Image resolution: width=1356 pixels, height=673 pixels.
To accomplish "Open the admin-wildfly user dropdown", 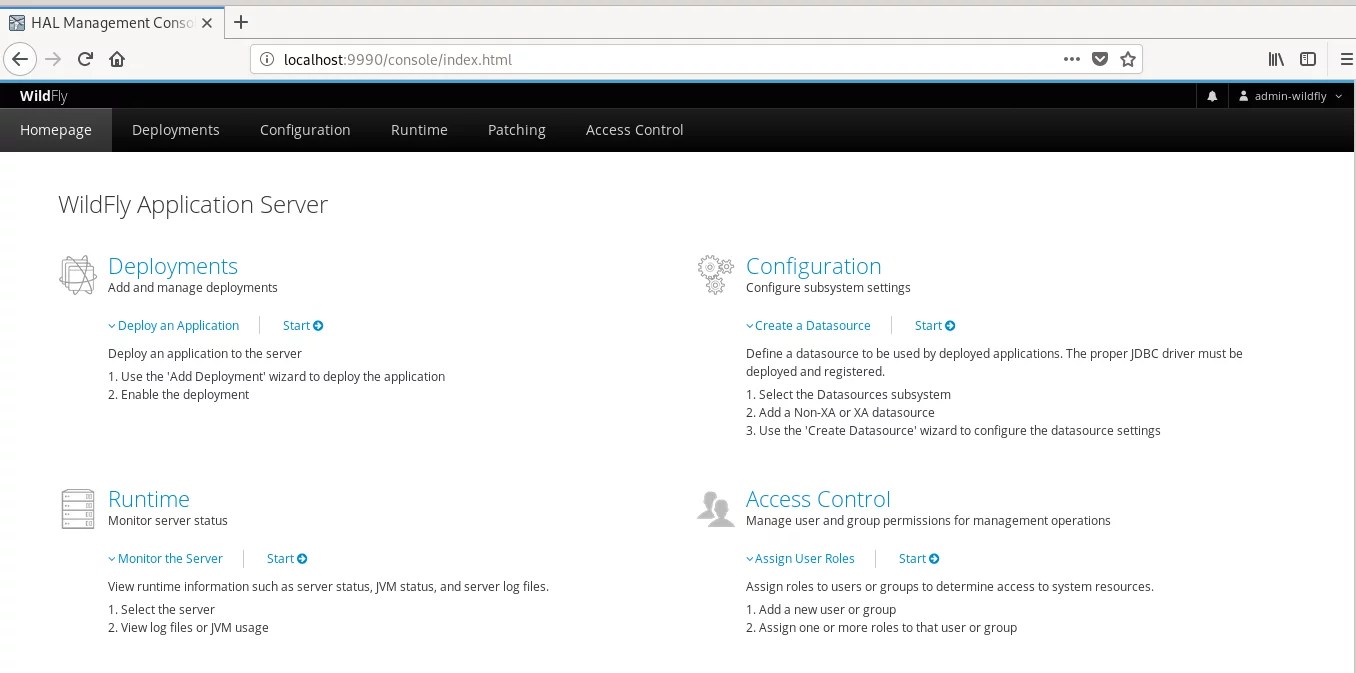I will pyautogui.click(x=1291, y=96).
